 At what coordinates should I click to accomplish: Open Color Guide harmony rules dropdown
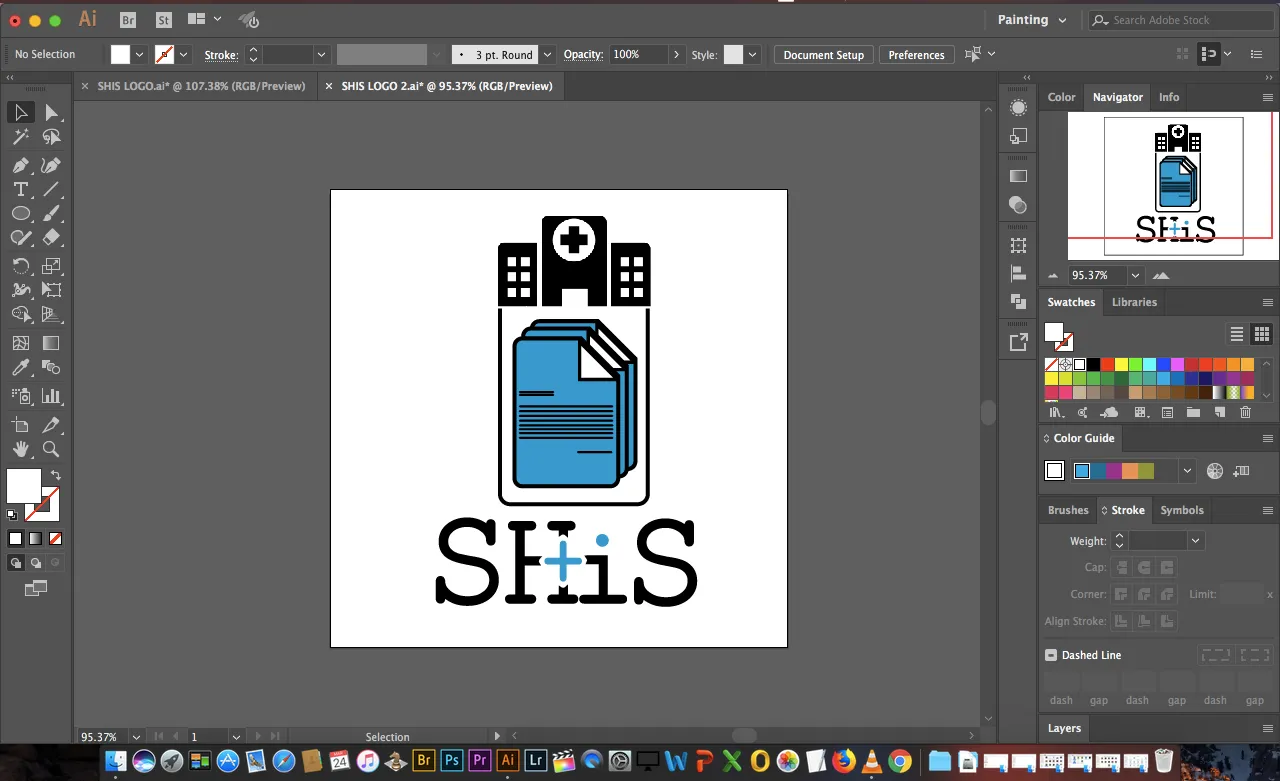[1187, 471]
